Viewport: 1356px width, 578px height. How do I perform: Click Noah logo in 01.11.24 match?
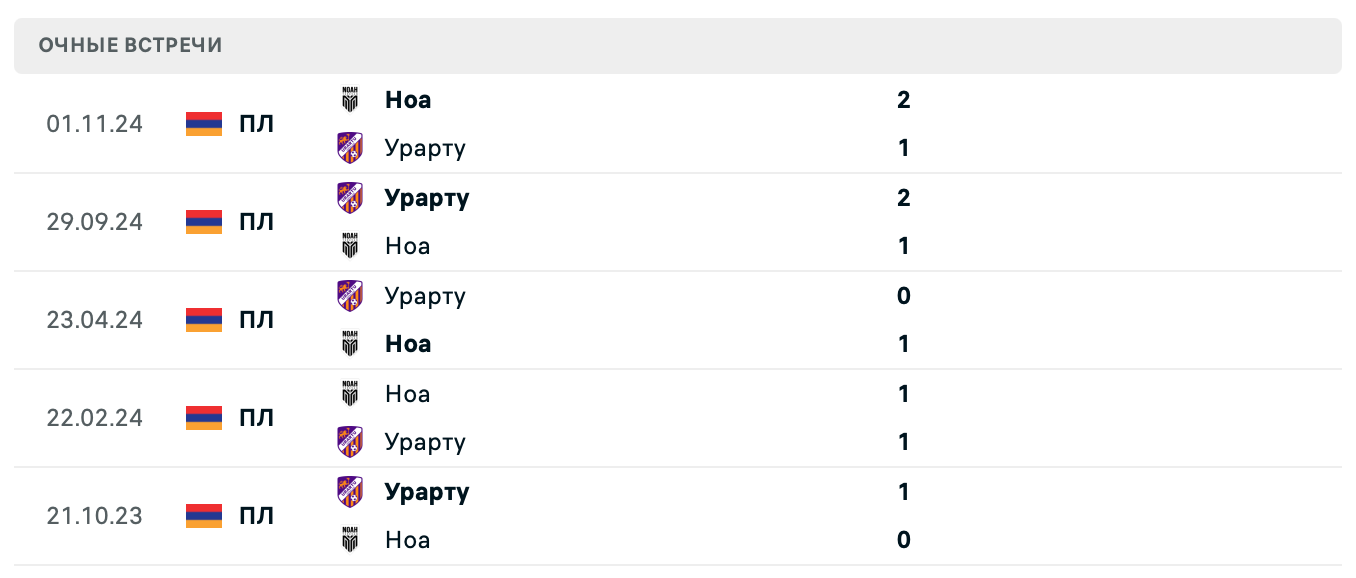(349, 100)
